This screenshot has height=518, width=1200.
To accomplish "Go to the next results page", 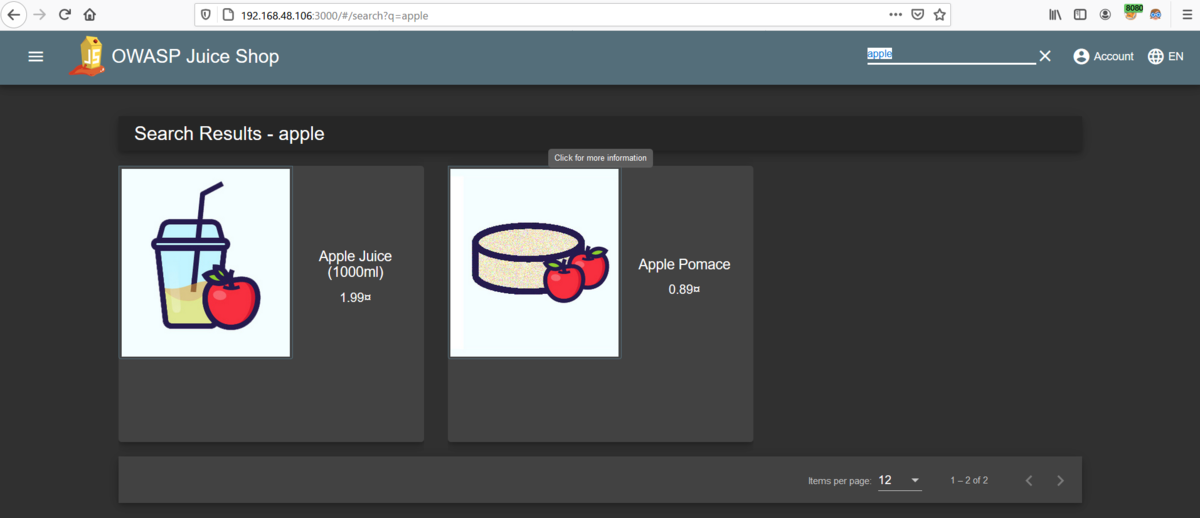I will (x=1060, y=481).
